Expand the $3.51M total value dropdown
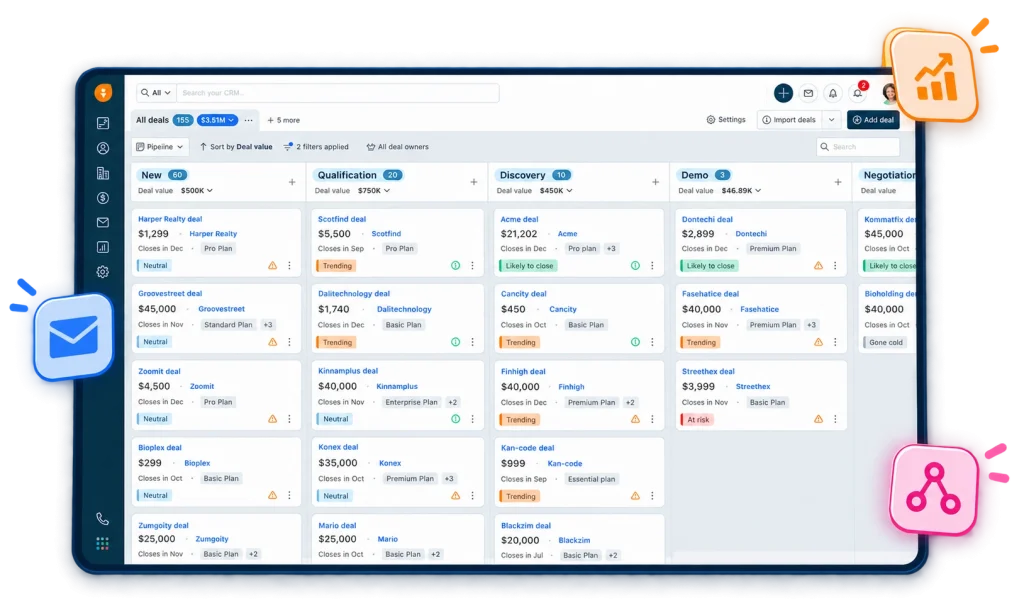This screenshot has height=608, width=1024. (x=217, y=120)
